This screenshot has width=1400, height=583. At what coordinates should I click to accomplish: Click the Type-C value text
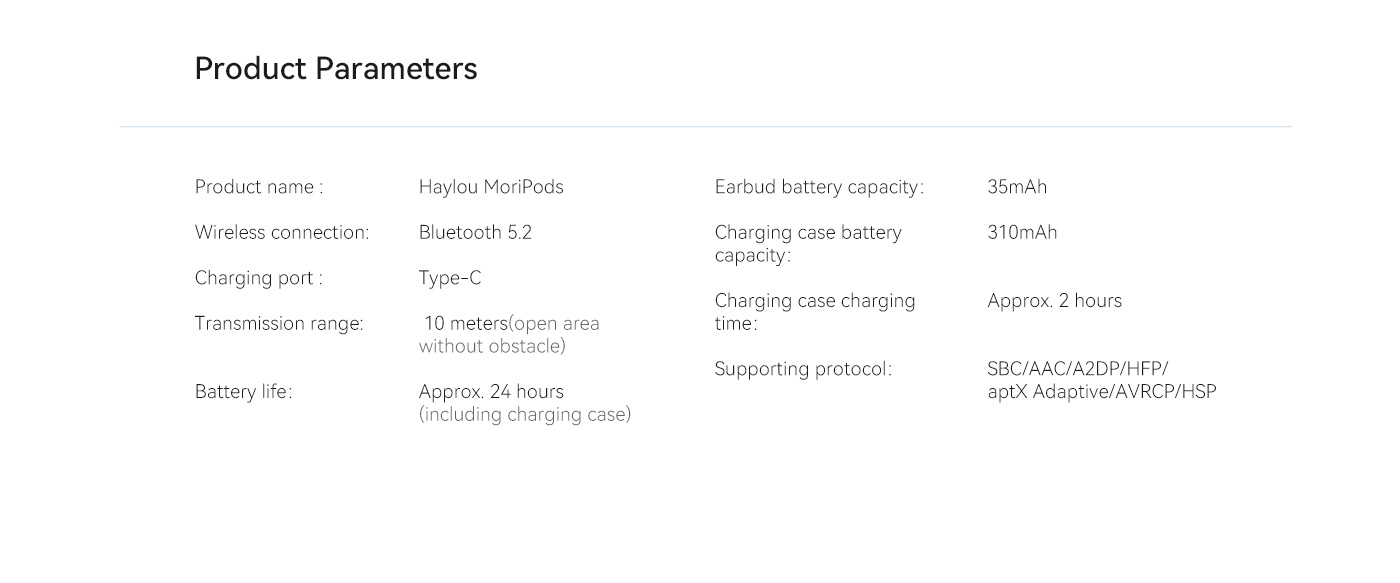coord(450,278)
